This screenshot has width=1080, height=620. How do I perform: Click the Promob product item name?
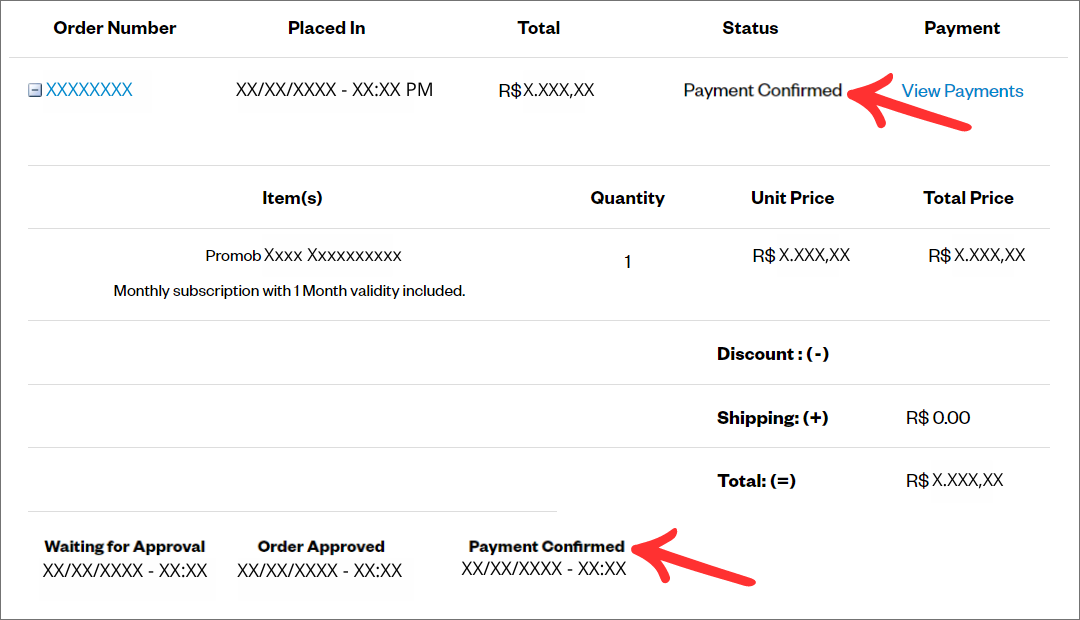coord(303,256)
